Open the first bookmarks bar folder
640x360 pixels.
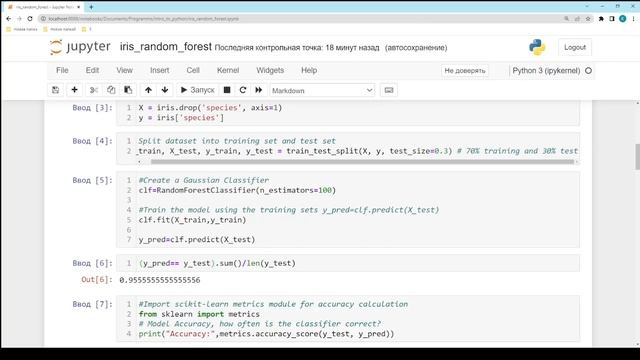point(22,29)
